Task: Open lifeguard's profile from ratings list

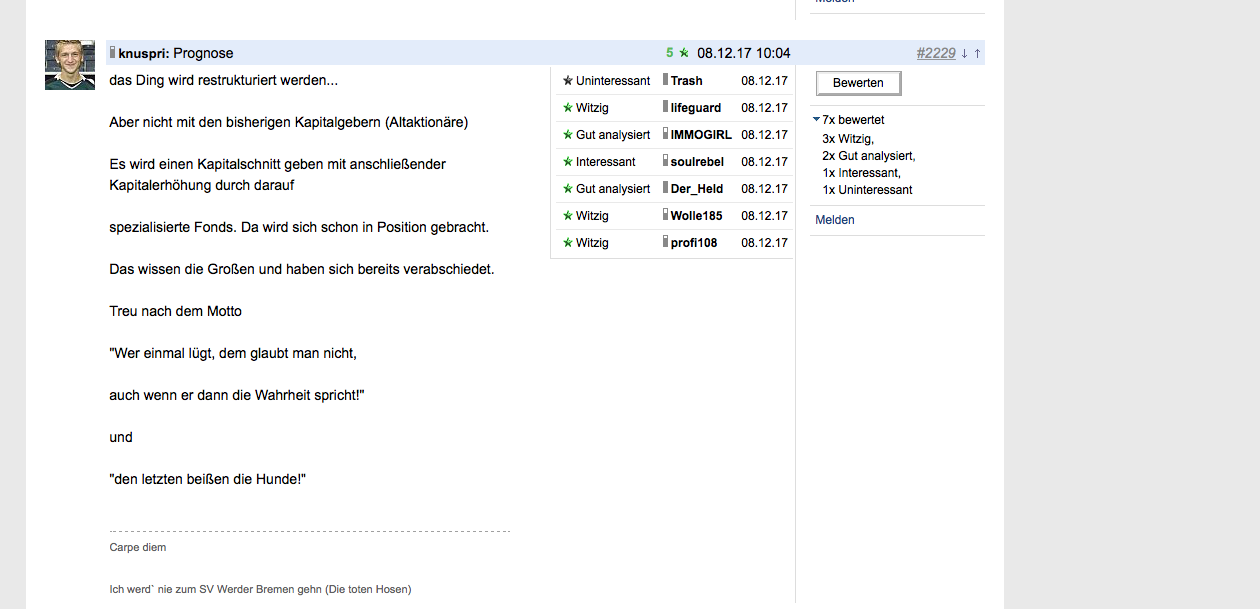Action: [x=696, y=108]
